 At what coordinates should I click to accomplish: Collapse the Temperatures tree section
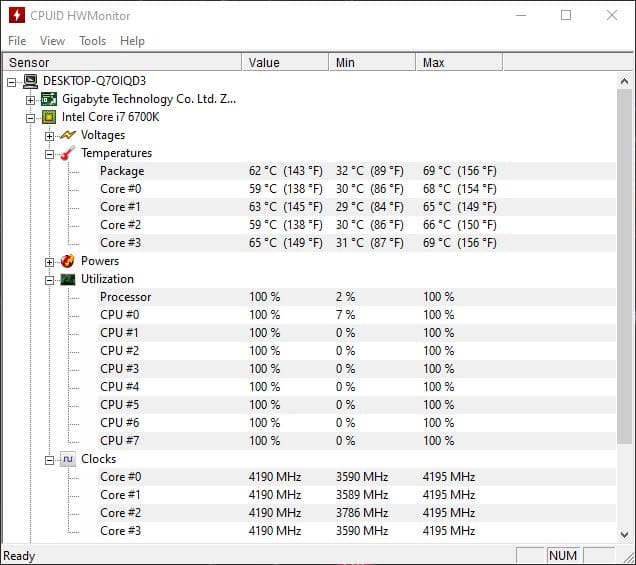[x=50, y=153]
